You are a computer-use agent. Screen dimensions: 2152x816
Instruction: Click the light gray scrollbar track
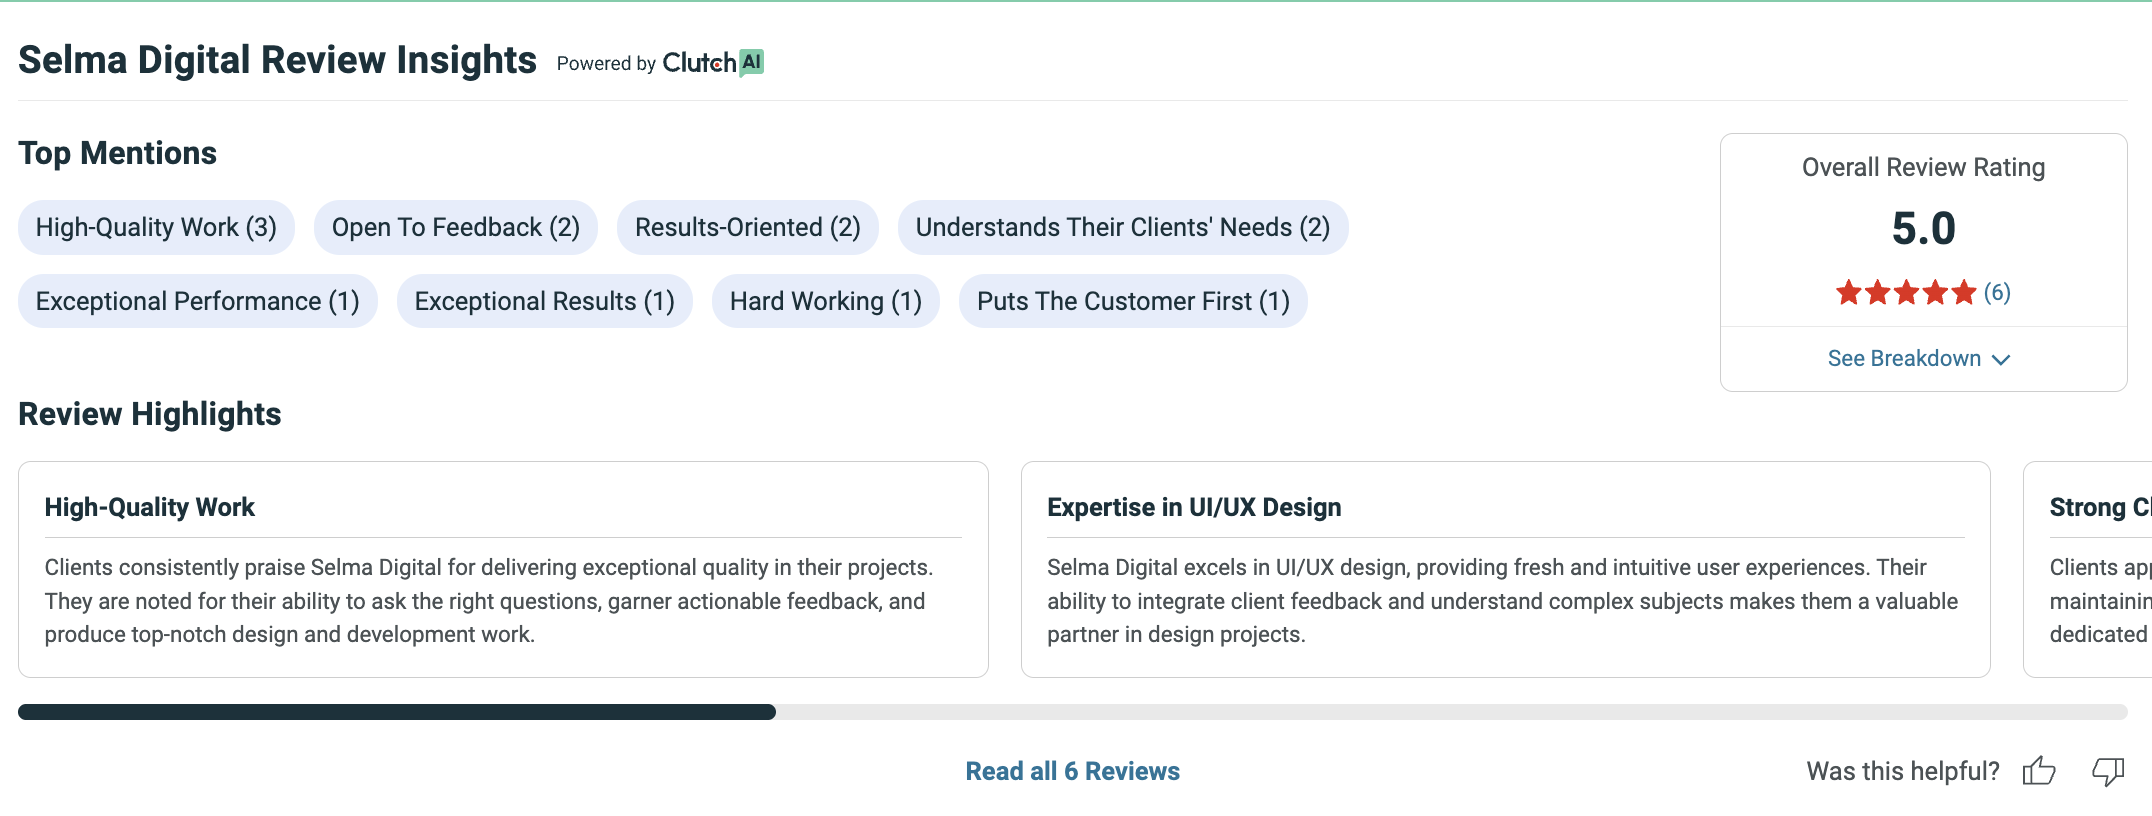(x=1452, y=712)
